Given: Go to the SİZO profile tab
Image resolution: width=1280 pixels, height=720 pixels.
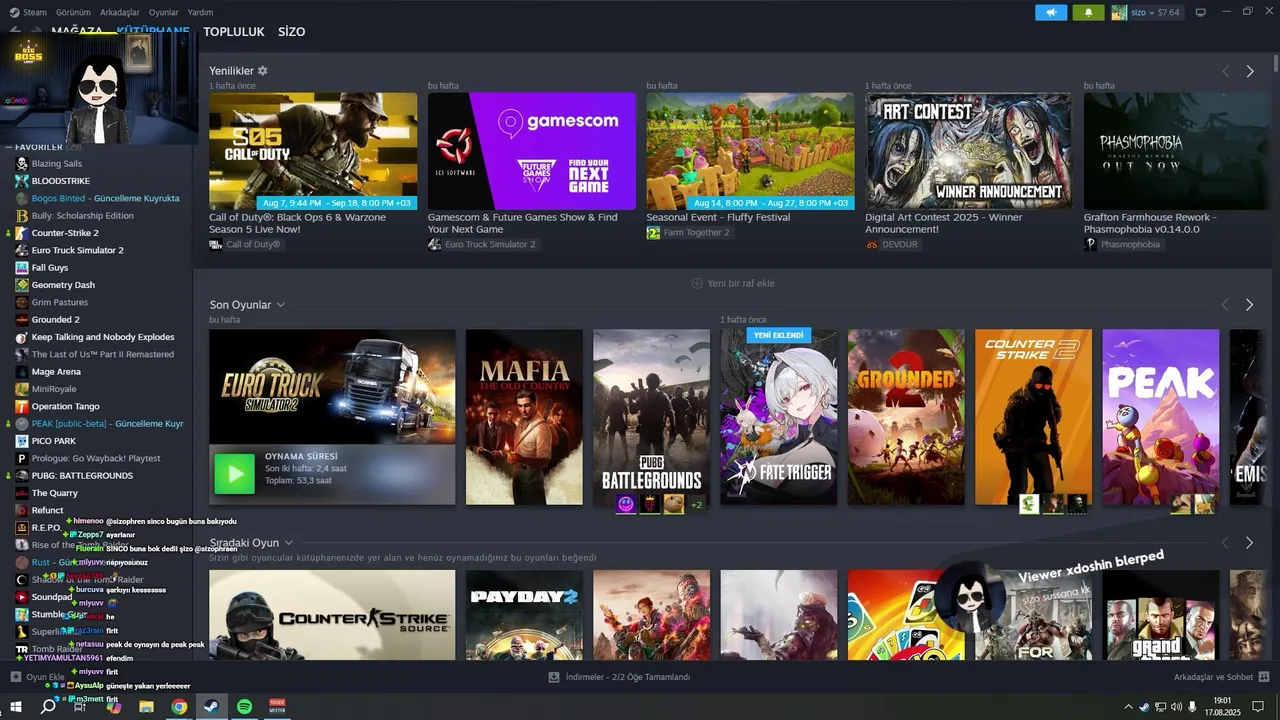Looking at the screenshot, I should (292, 32).
